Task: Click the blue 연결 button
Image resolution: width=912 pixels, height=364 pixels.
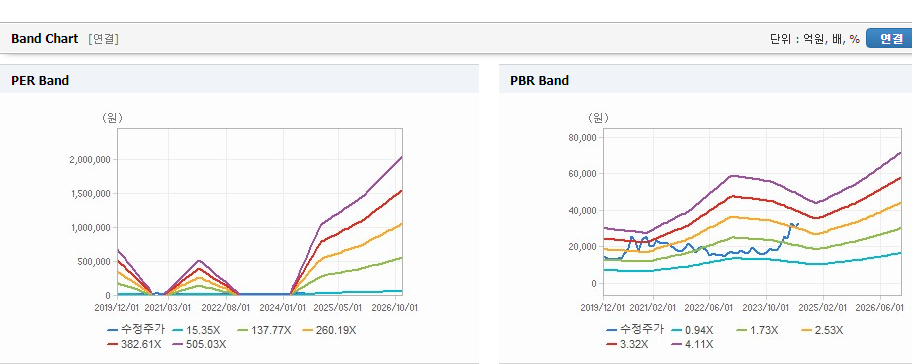Action: pyautogui.click(x=890, y=39)
